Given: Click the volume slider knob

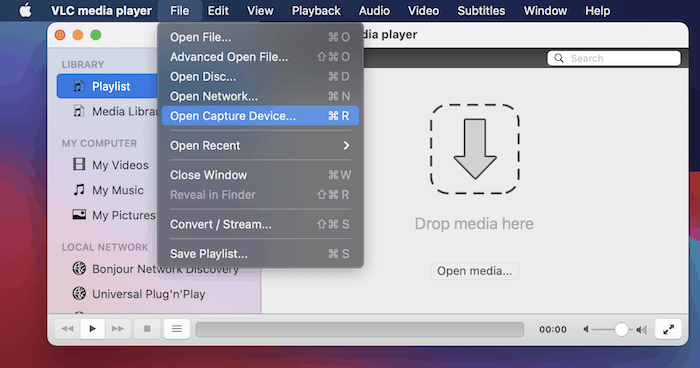Looking at the screenshot, I should 621,329.
